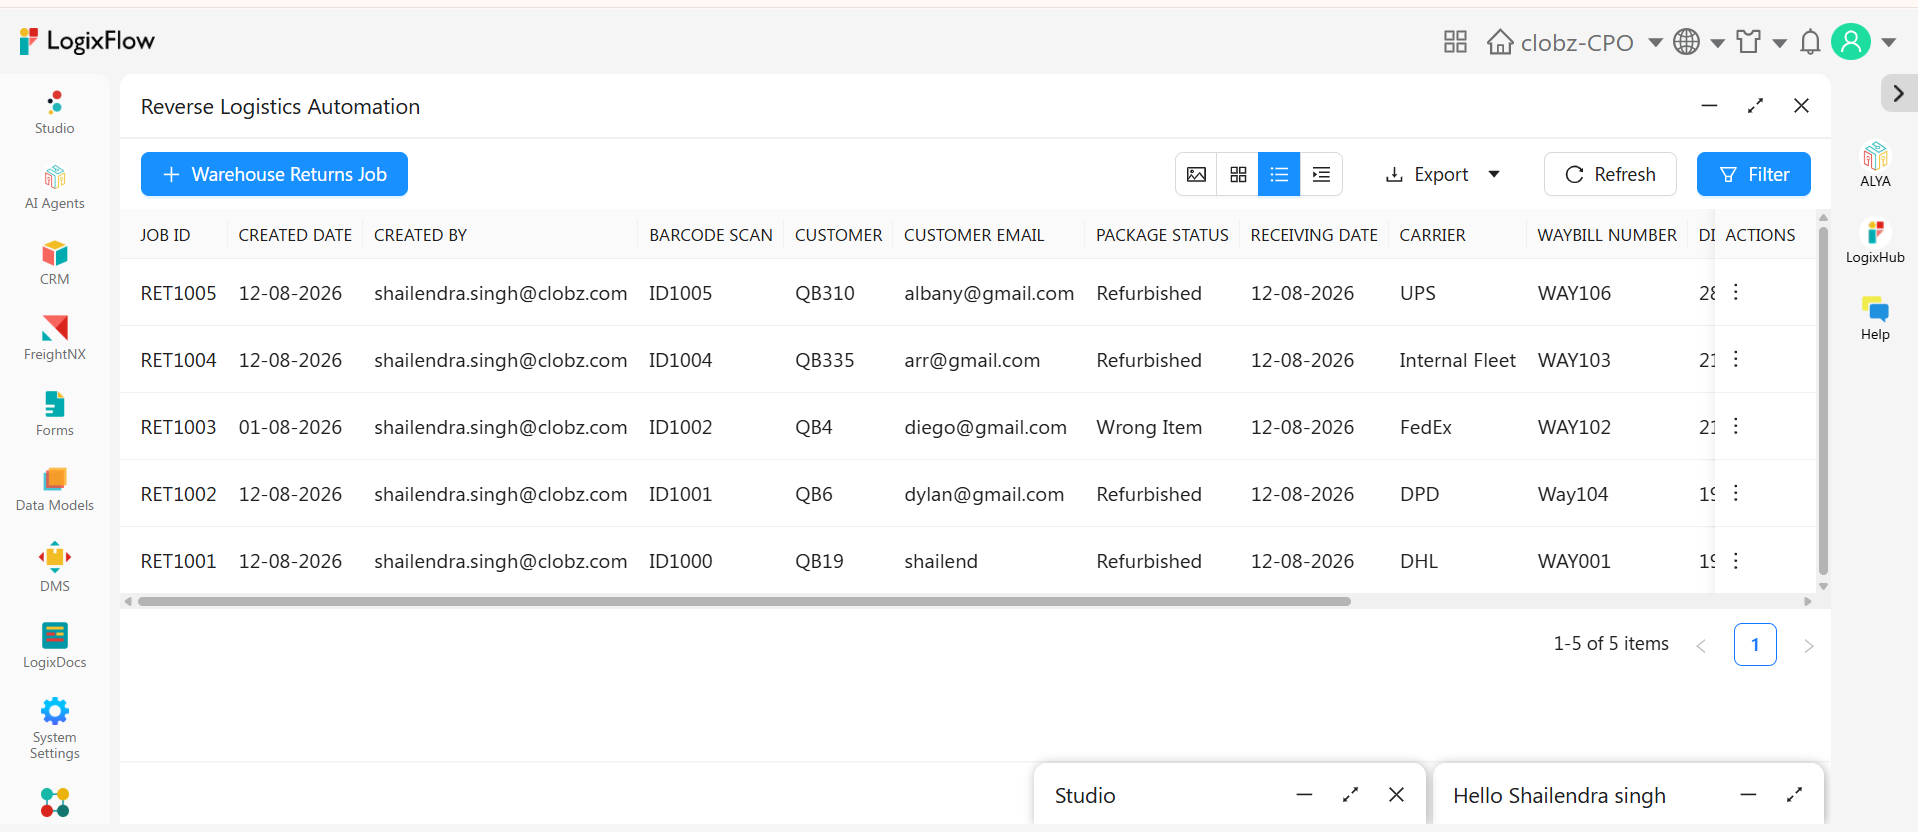Sort by JOB ID column header
Screen dimensions: 1918x832
[x=165, y=235]
